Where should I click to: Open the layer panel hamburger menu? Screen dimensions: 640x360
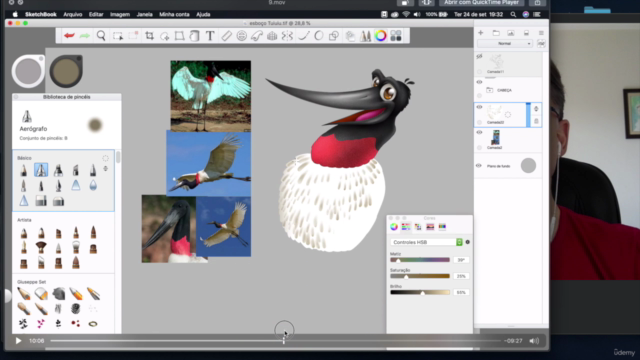541,33
